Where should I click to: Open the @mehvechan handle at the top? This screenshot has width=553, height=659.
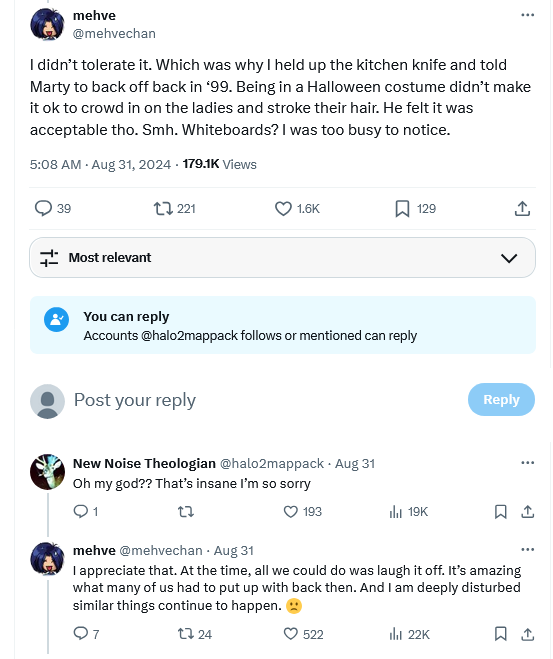(x=114, y=34)
